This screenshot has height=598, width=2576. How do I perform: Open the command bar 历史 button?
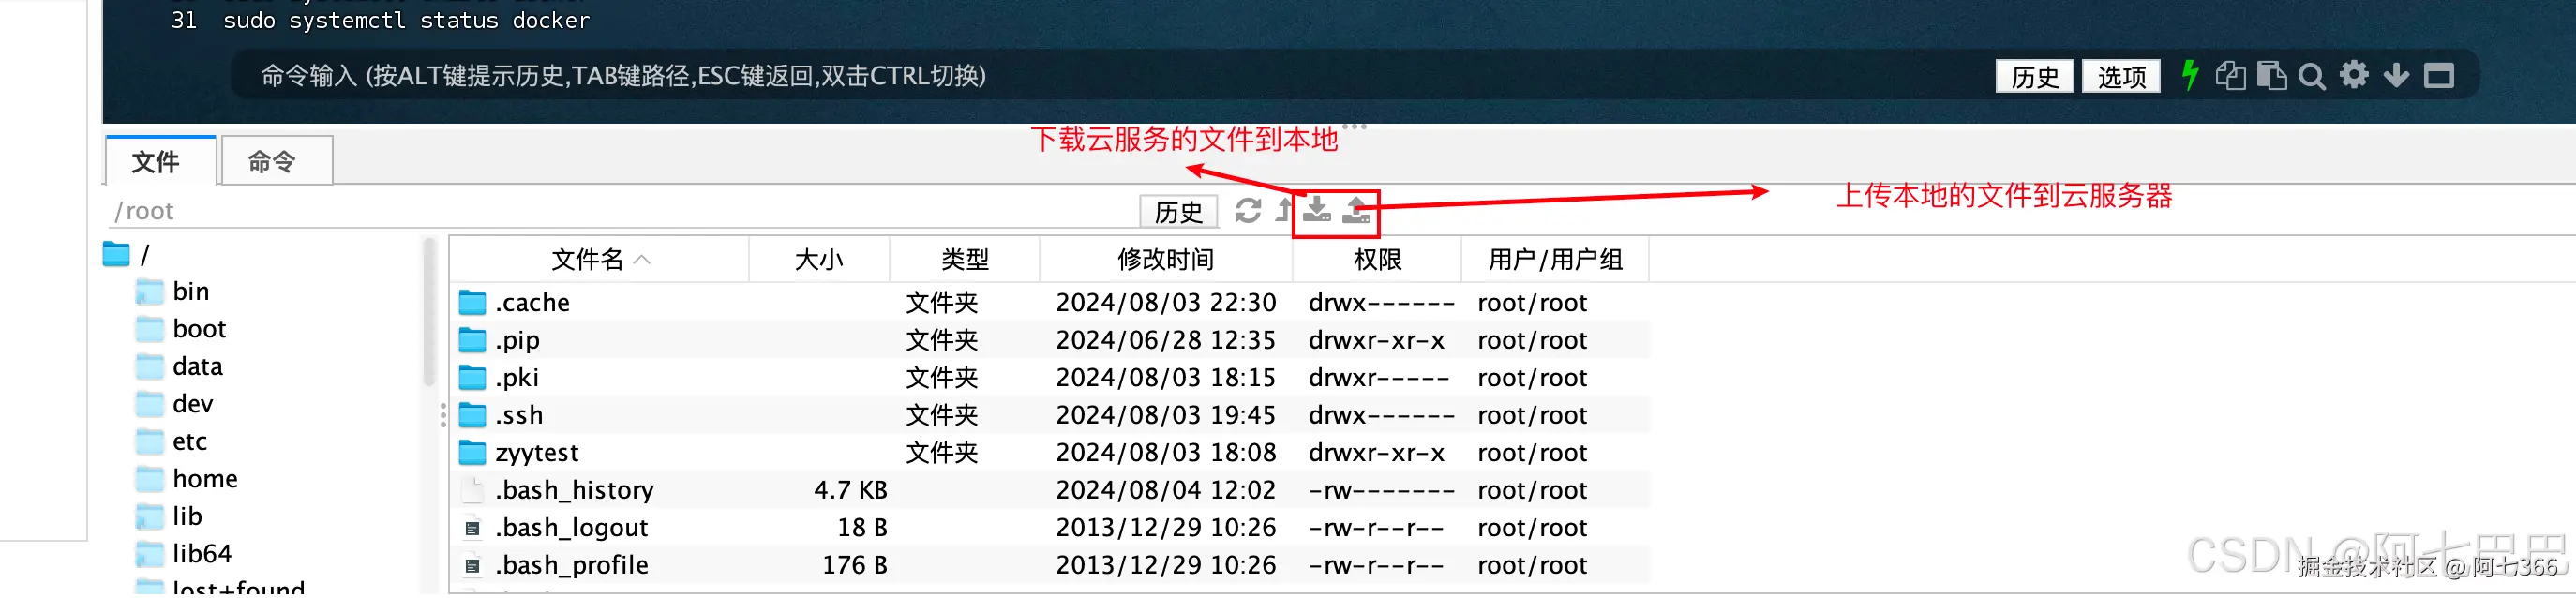tap(2035, 77)
